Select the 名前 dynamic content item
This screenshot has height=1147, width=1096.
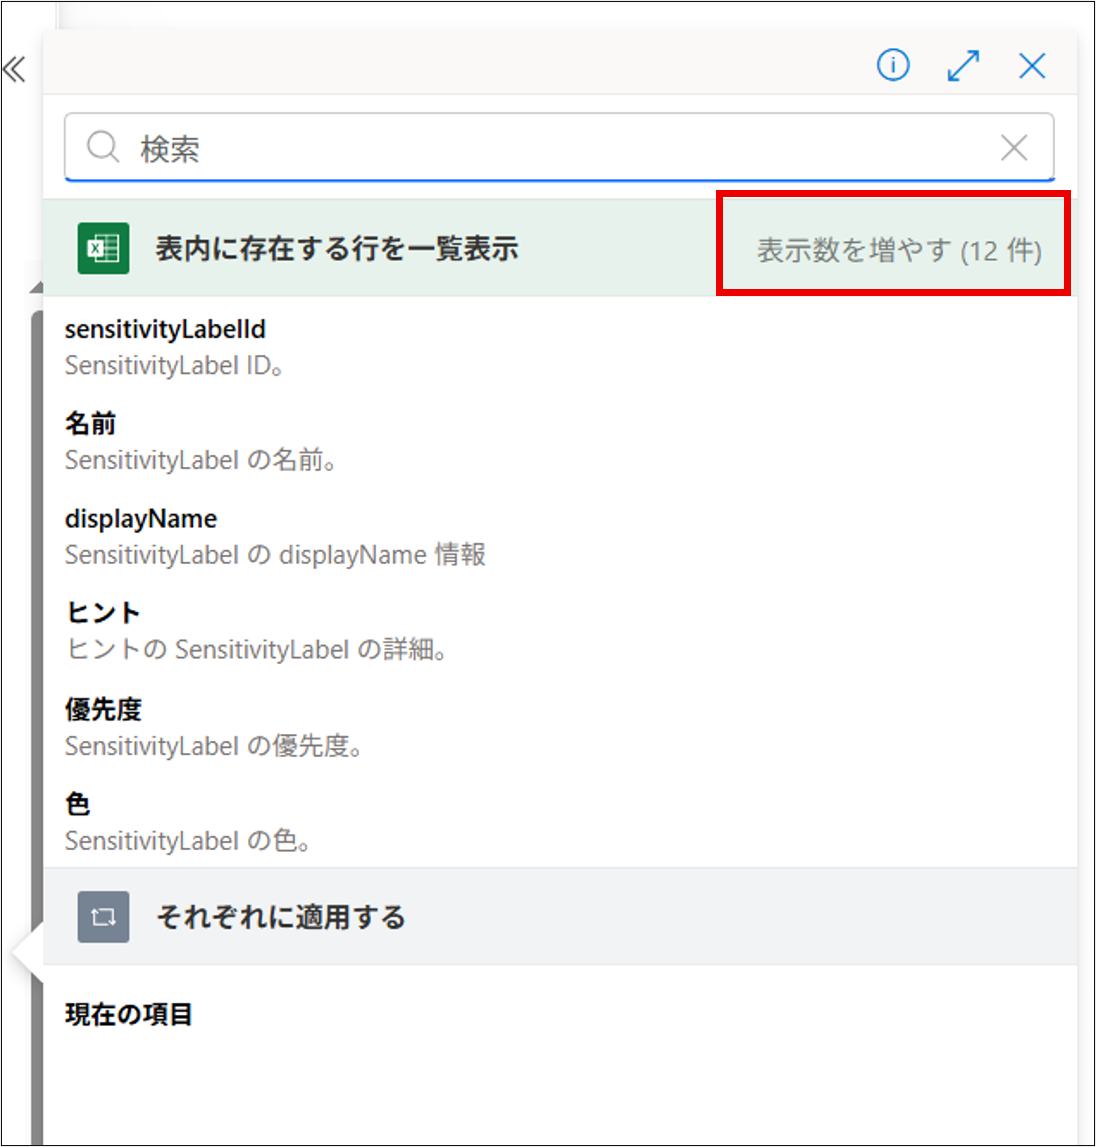point(91,424)
